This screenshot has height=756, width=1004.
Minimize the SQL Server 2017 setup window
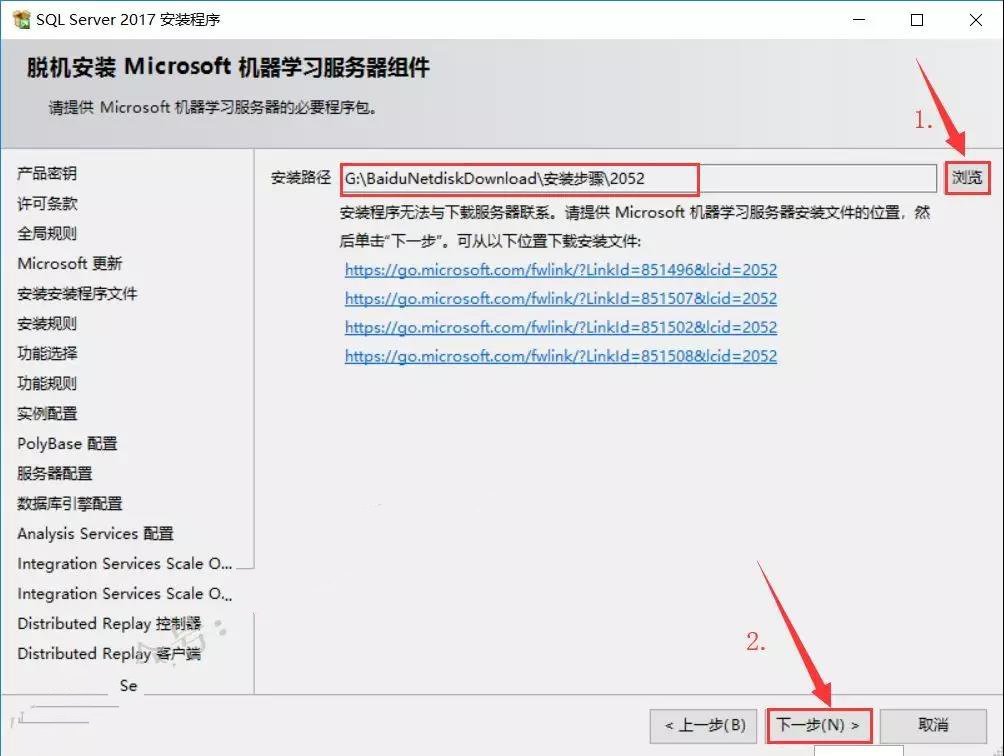click(x=859, y=20)
